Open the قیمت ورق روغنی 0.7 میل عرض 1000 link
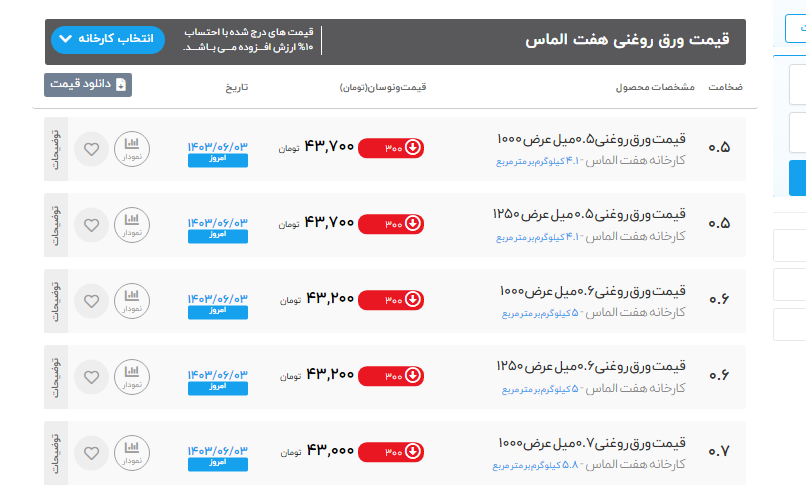This screenshot has width=806, height=489. coord(590,442)
